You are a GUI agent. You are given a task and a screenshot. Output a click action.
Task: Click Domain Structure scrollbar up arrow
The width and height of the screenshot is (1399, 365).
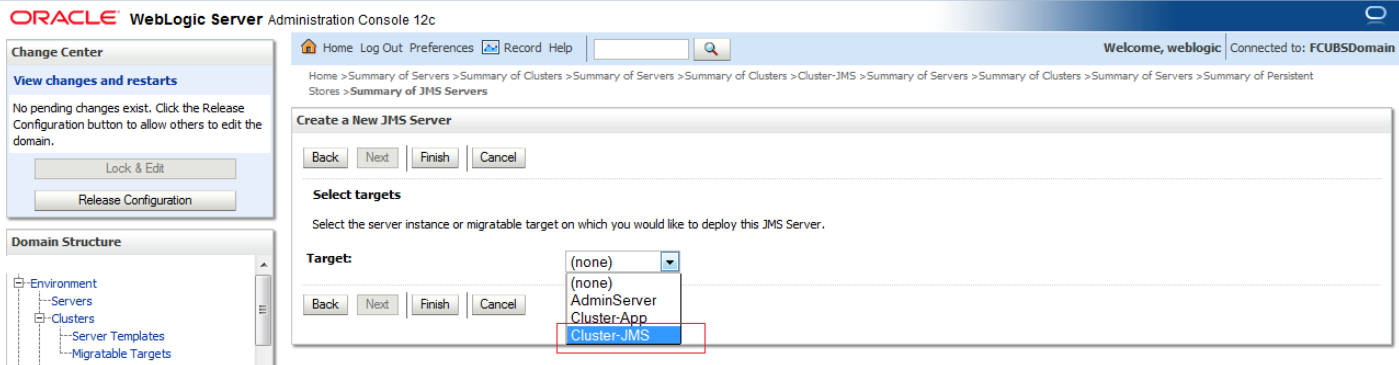(264, 265)
